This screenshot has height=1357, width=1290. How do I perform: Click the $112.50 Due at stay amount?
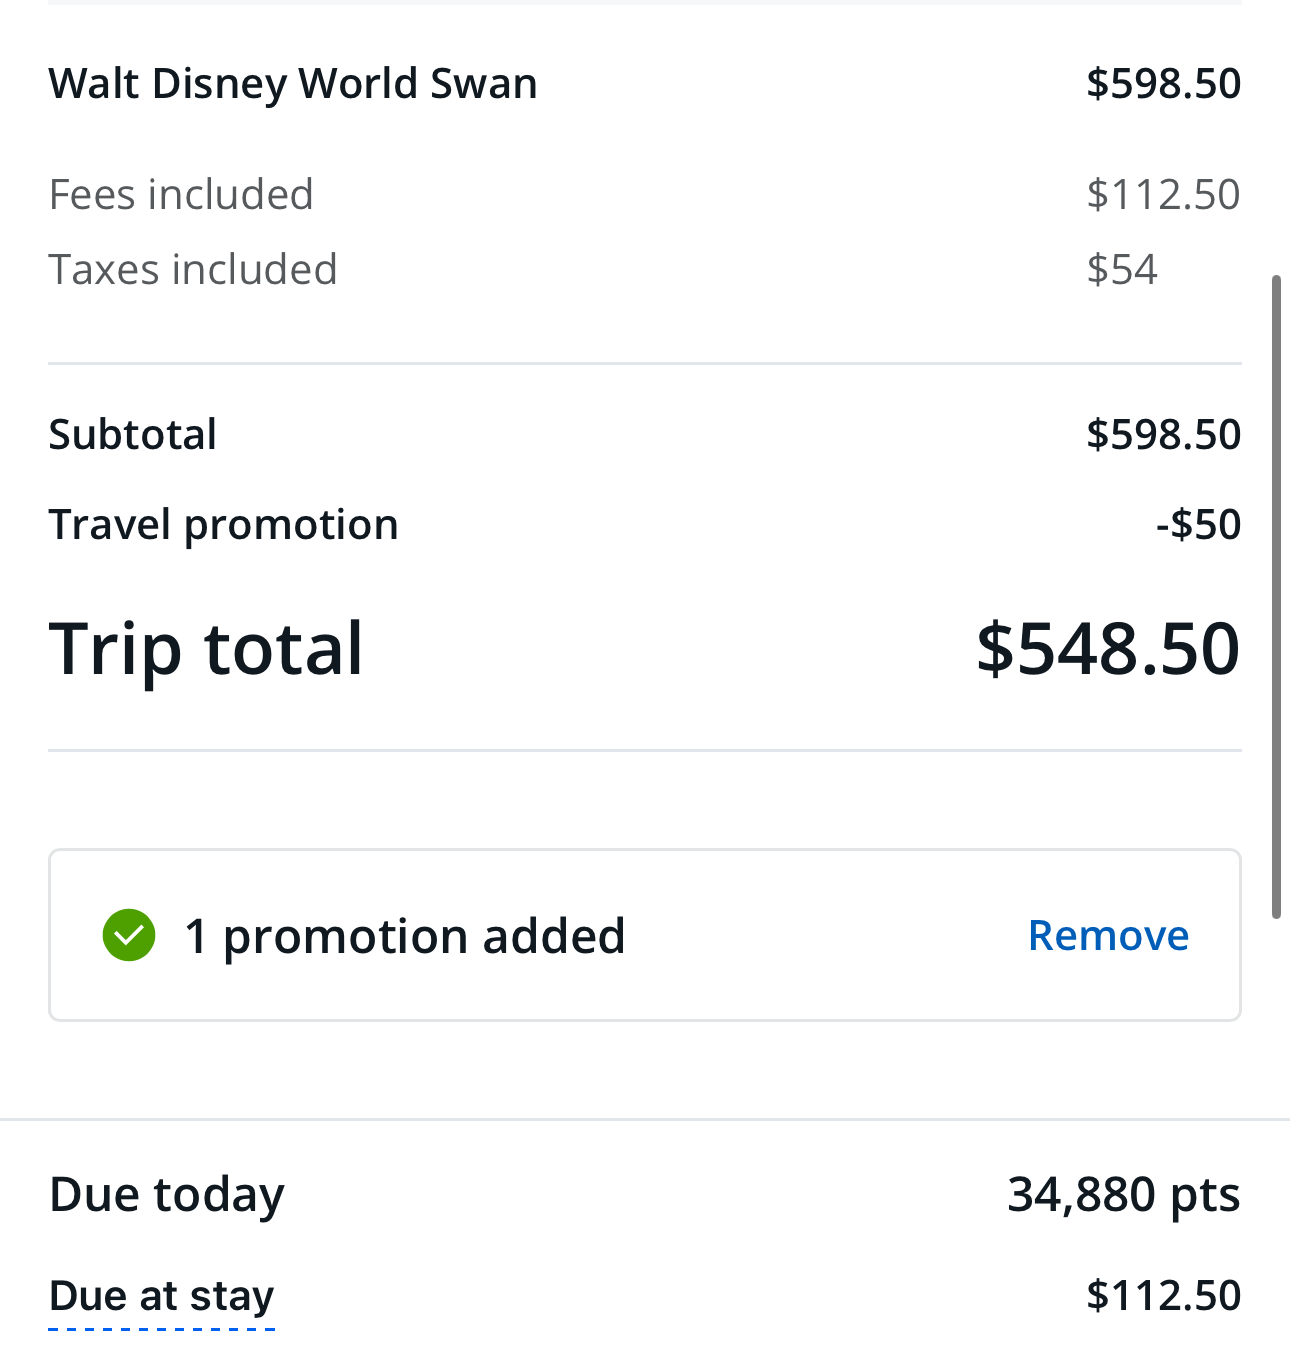[1163, 1296]
